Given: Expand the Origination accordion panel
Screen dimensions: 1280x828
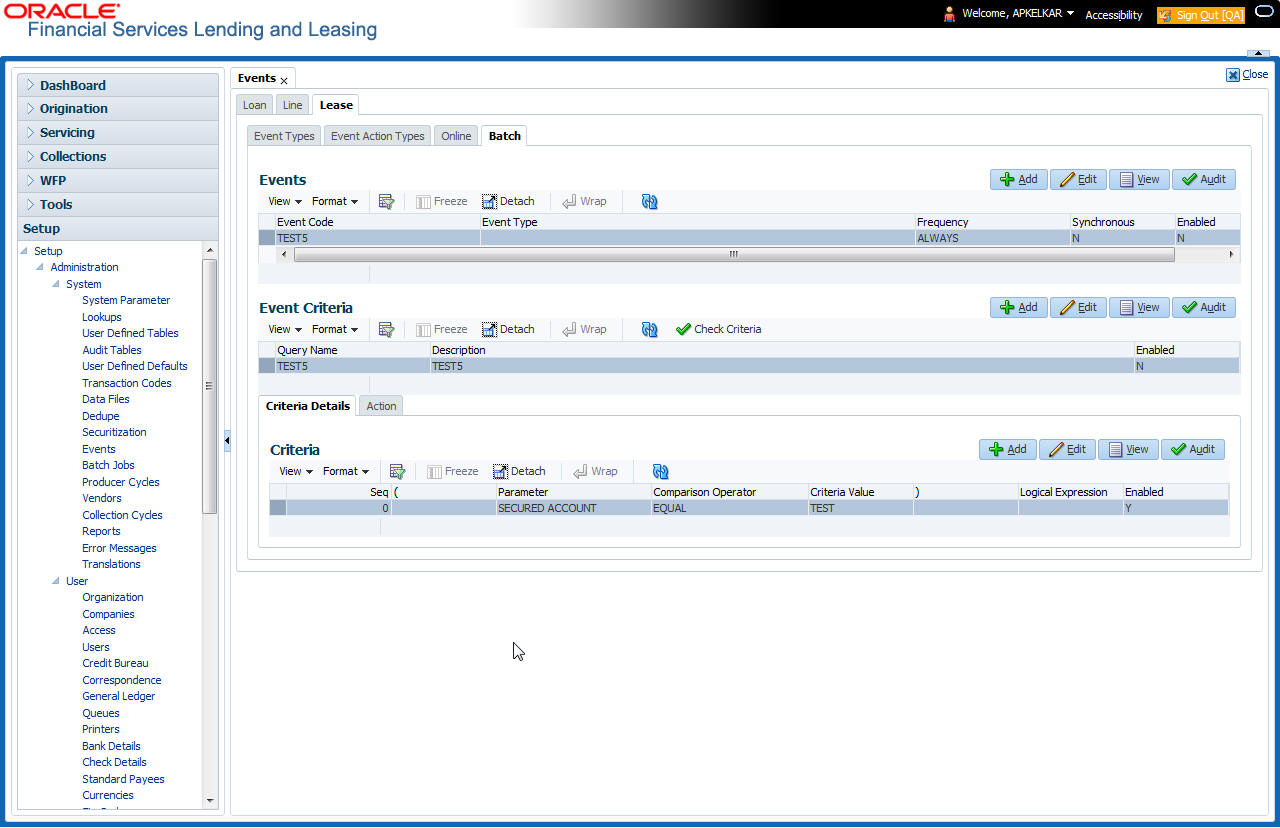Looking at the screenshot, I should point(118,109).
